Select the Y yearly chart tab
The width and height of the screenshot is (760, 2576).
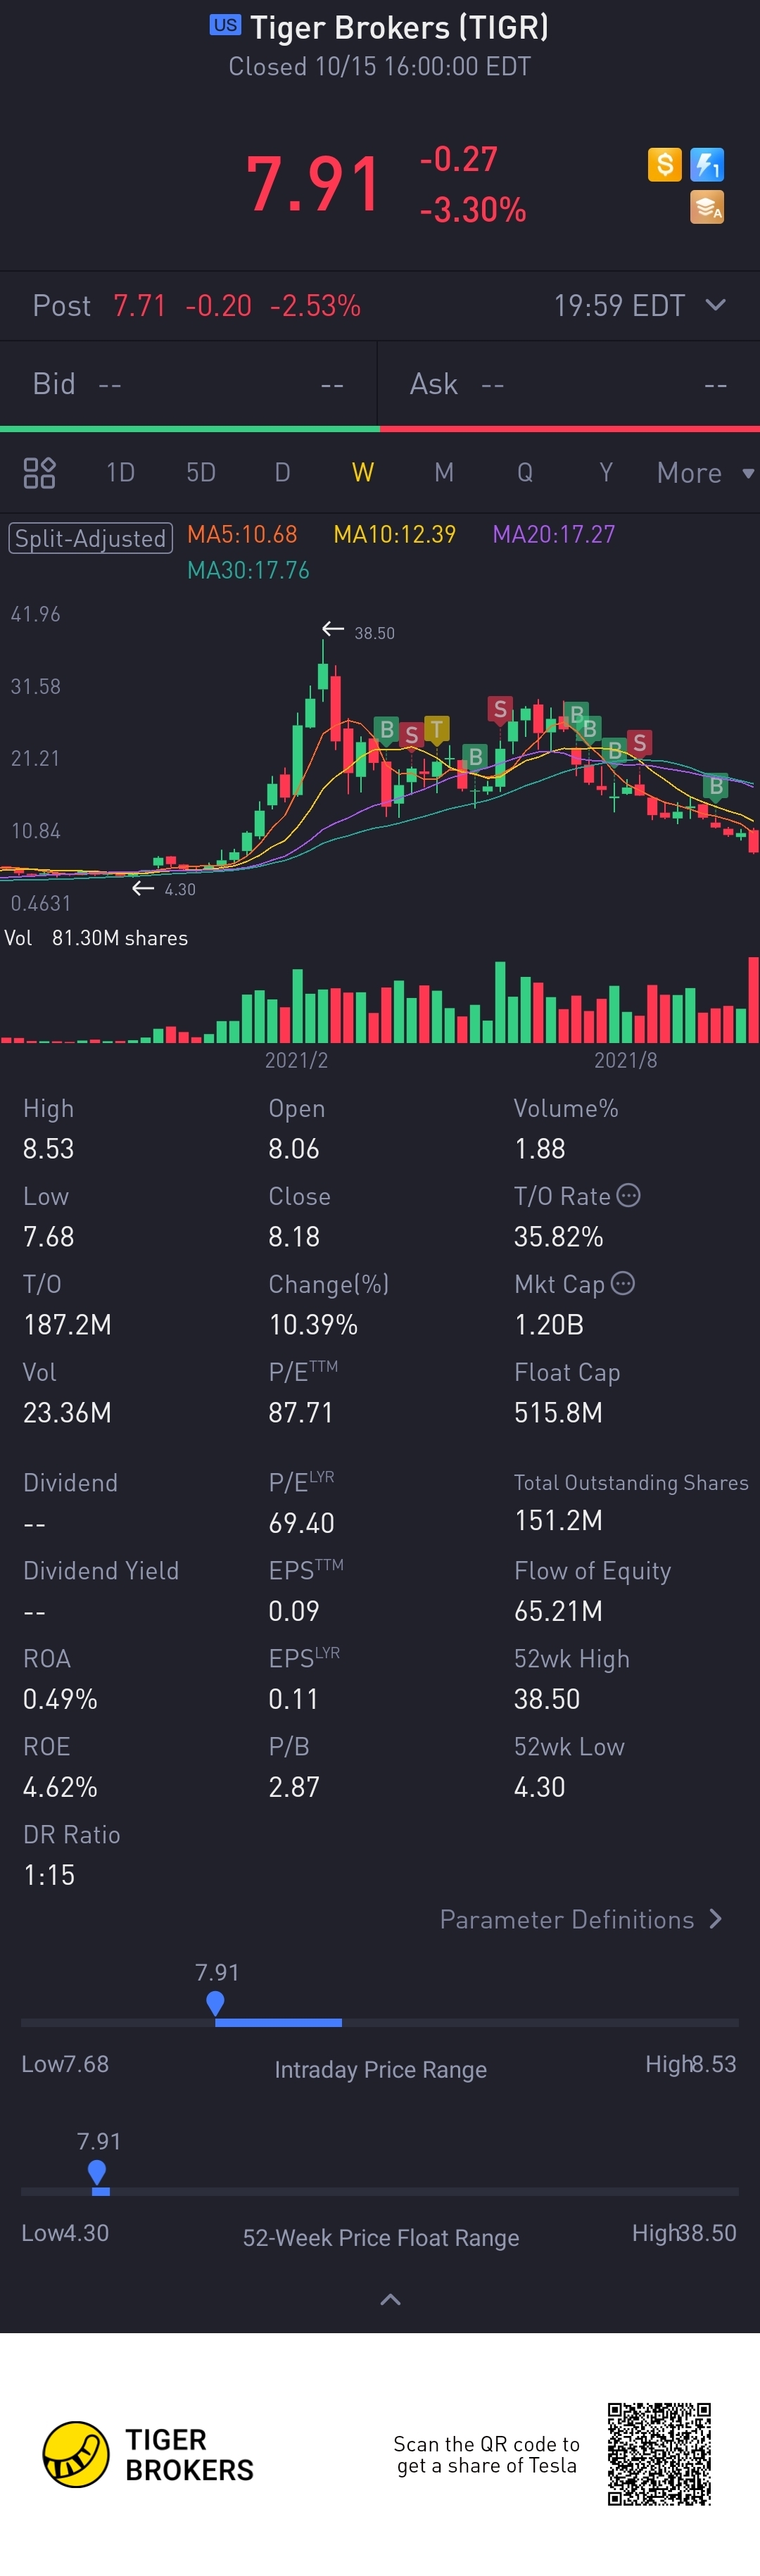tap(606, 472)
